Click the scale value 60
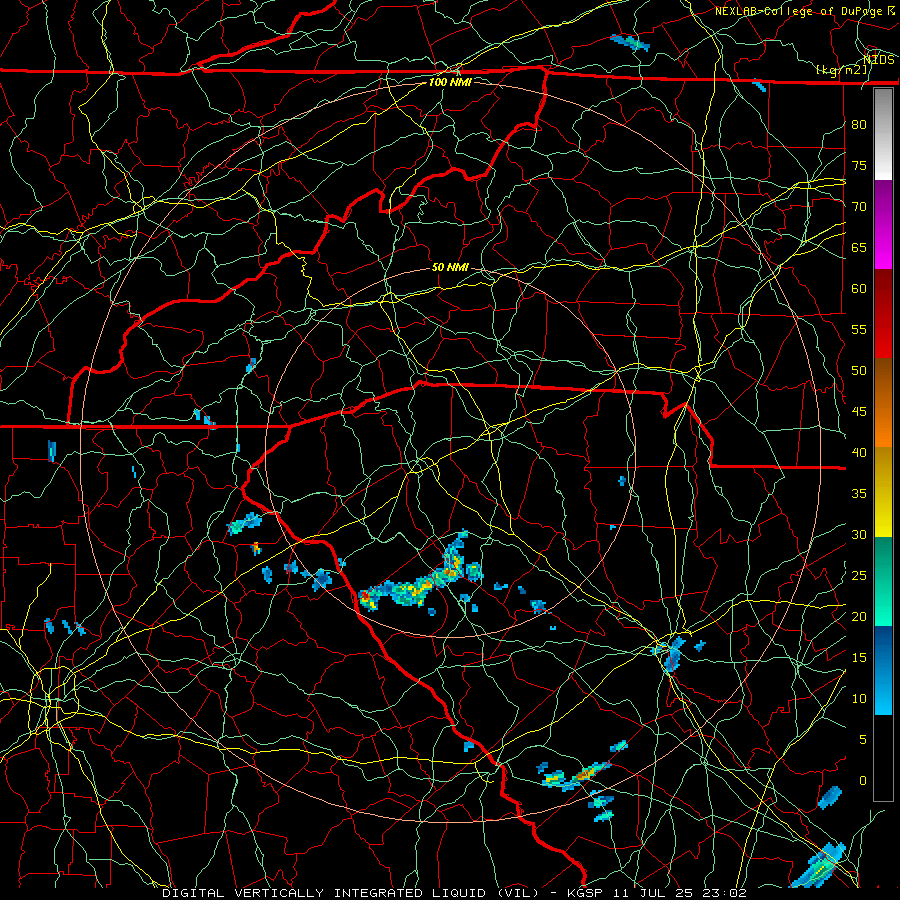This screenshot has height=900, width=900. pos(859,289)
